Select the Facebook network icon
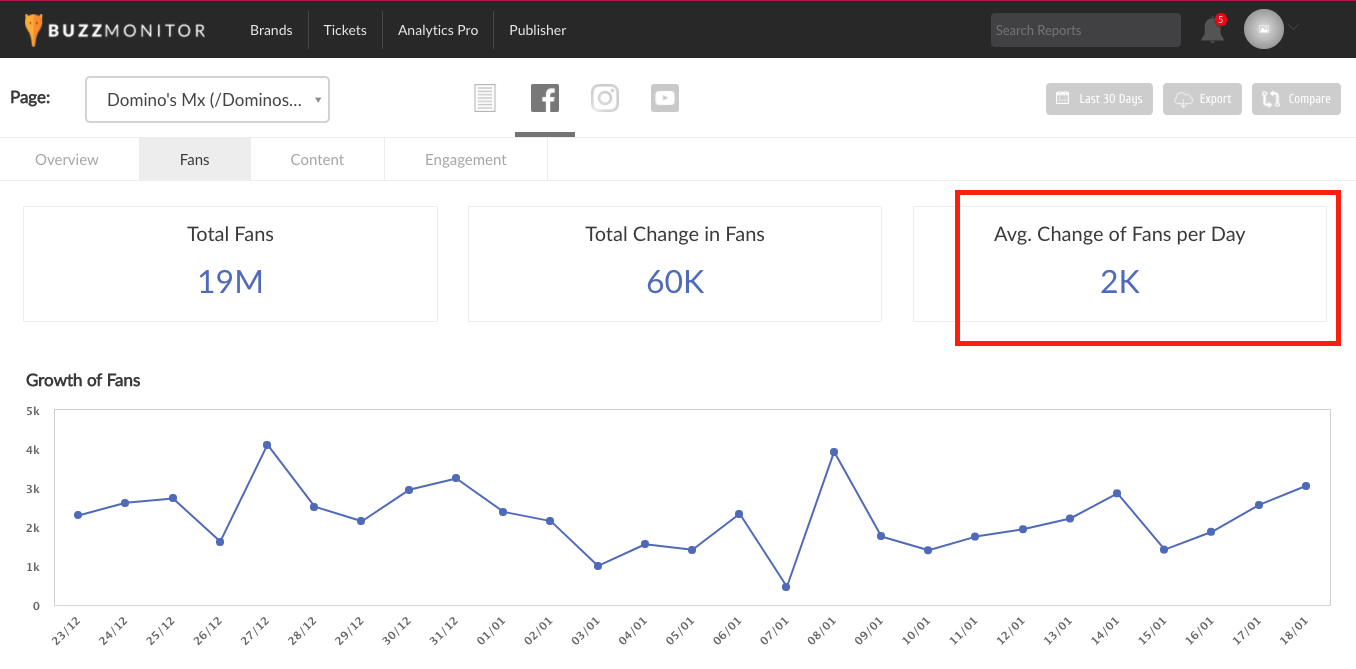The height and width of the screenshot is (669, 1356). tap(545, 98)
